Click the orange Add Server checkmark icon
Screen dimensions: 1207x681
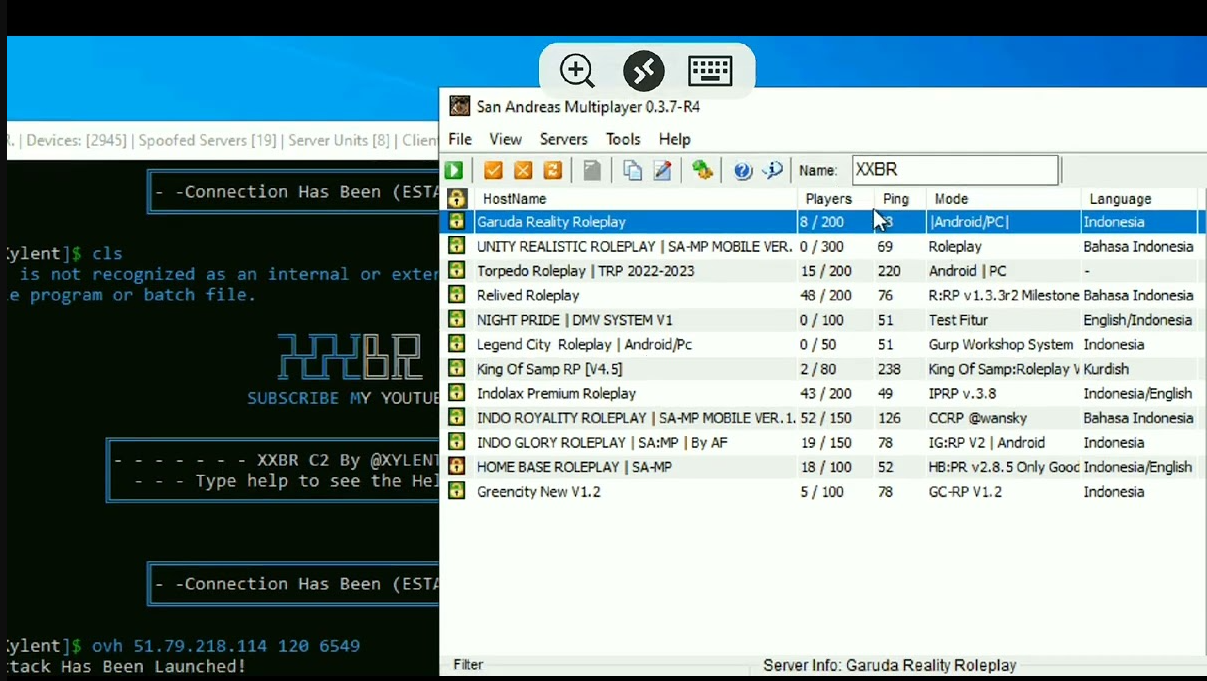[493, 171]
